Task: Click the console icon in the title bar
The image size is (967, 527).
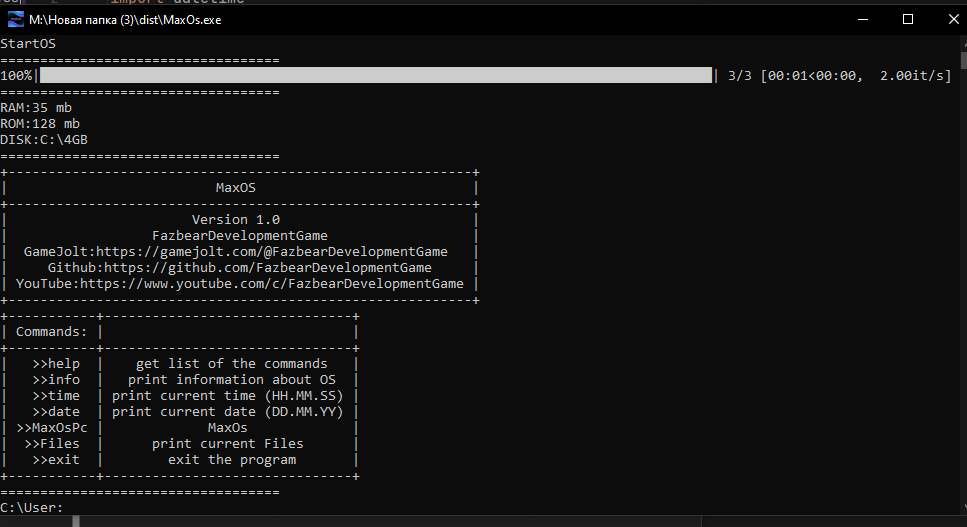Action: [x=16, y=19]
